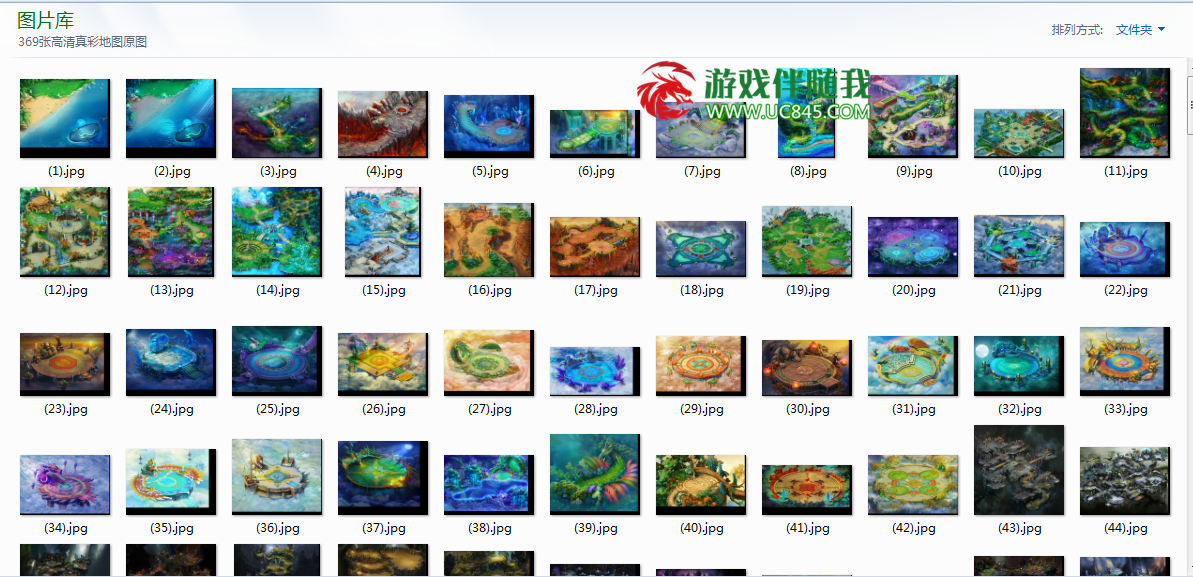The height and width of the screenshot is (577, 1193).
Task: Select thumbnail of (23).jpg
Action: 65,365
